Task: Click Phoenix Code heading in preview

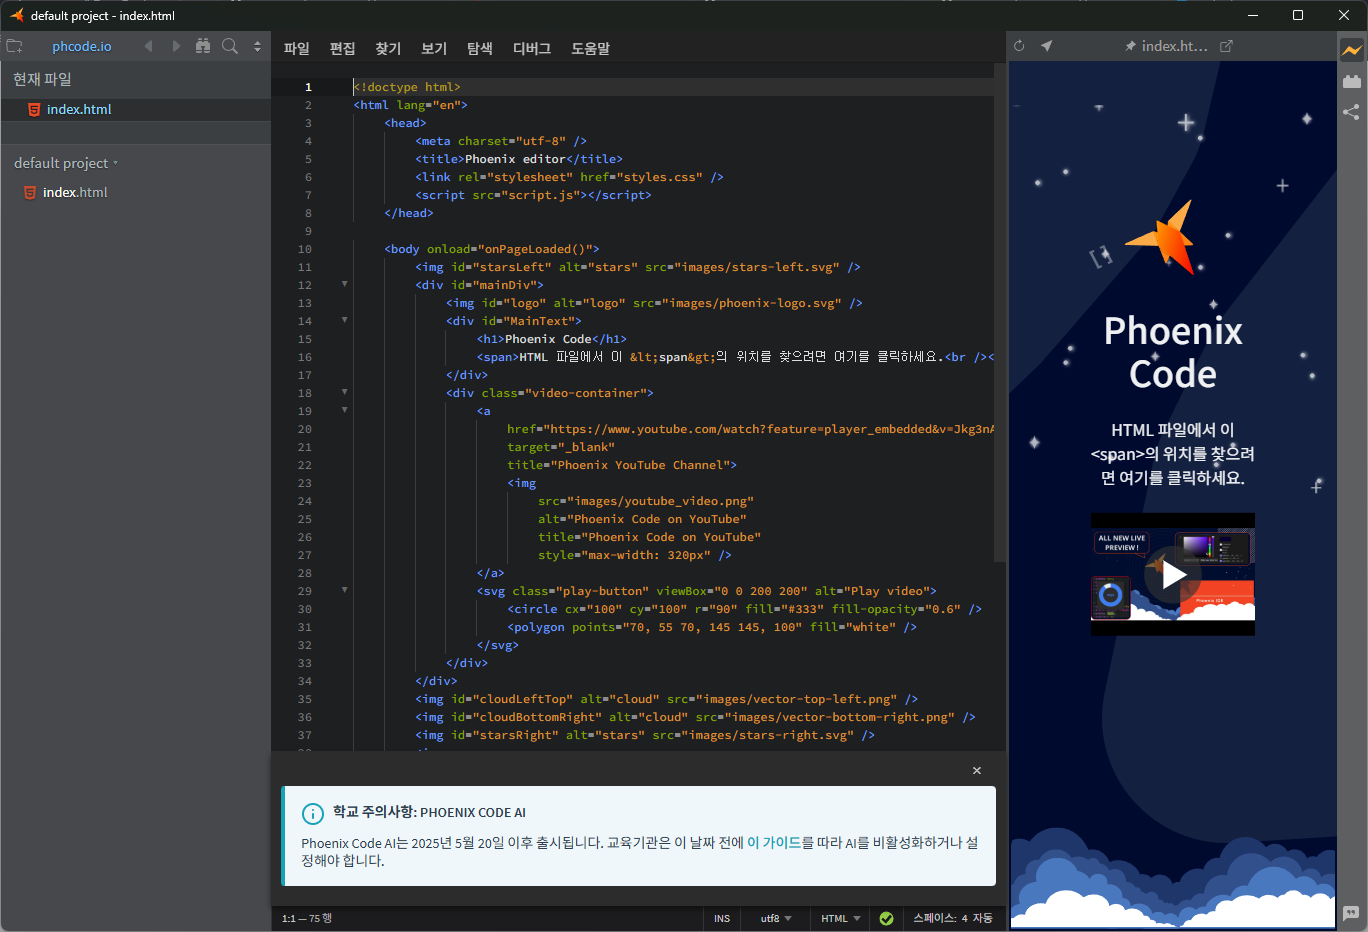Action: coord(1173,352)
